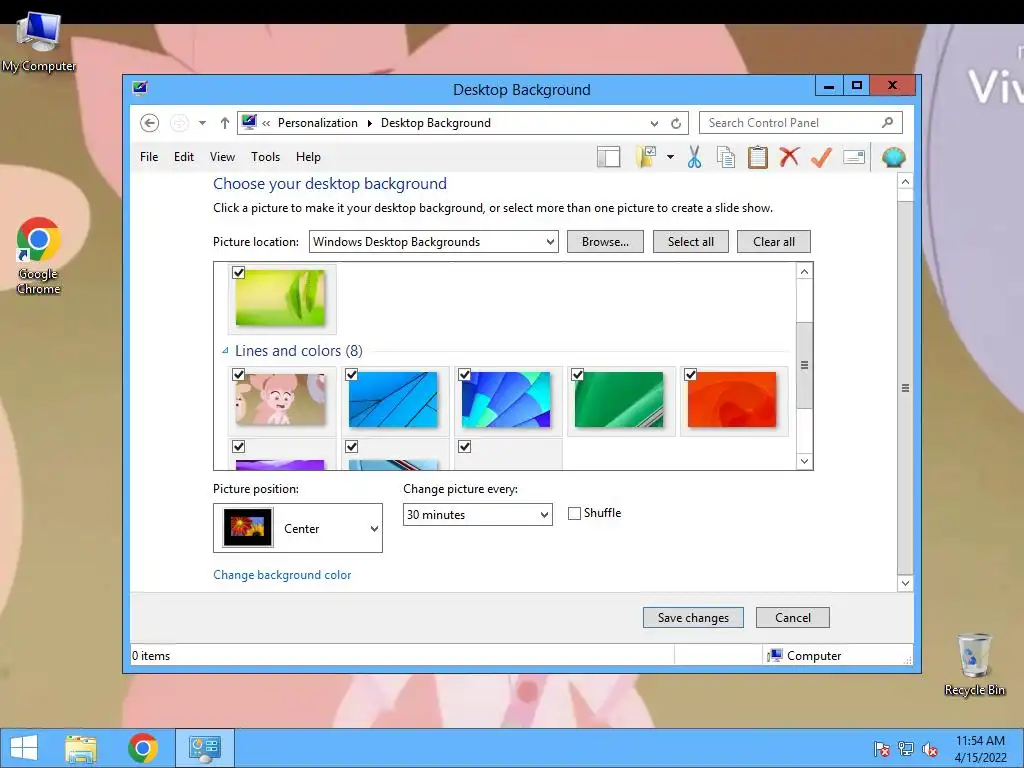The image size is (1024, 768).
Task: Open Google Chrome desktop shortcut
Action: [x=39, y=255]
